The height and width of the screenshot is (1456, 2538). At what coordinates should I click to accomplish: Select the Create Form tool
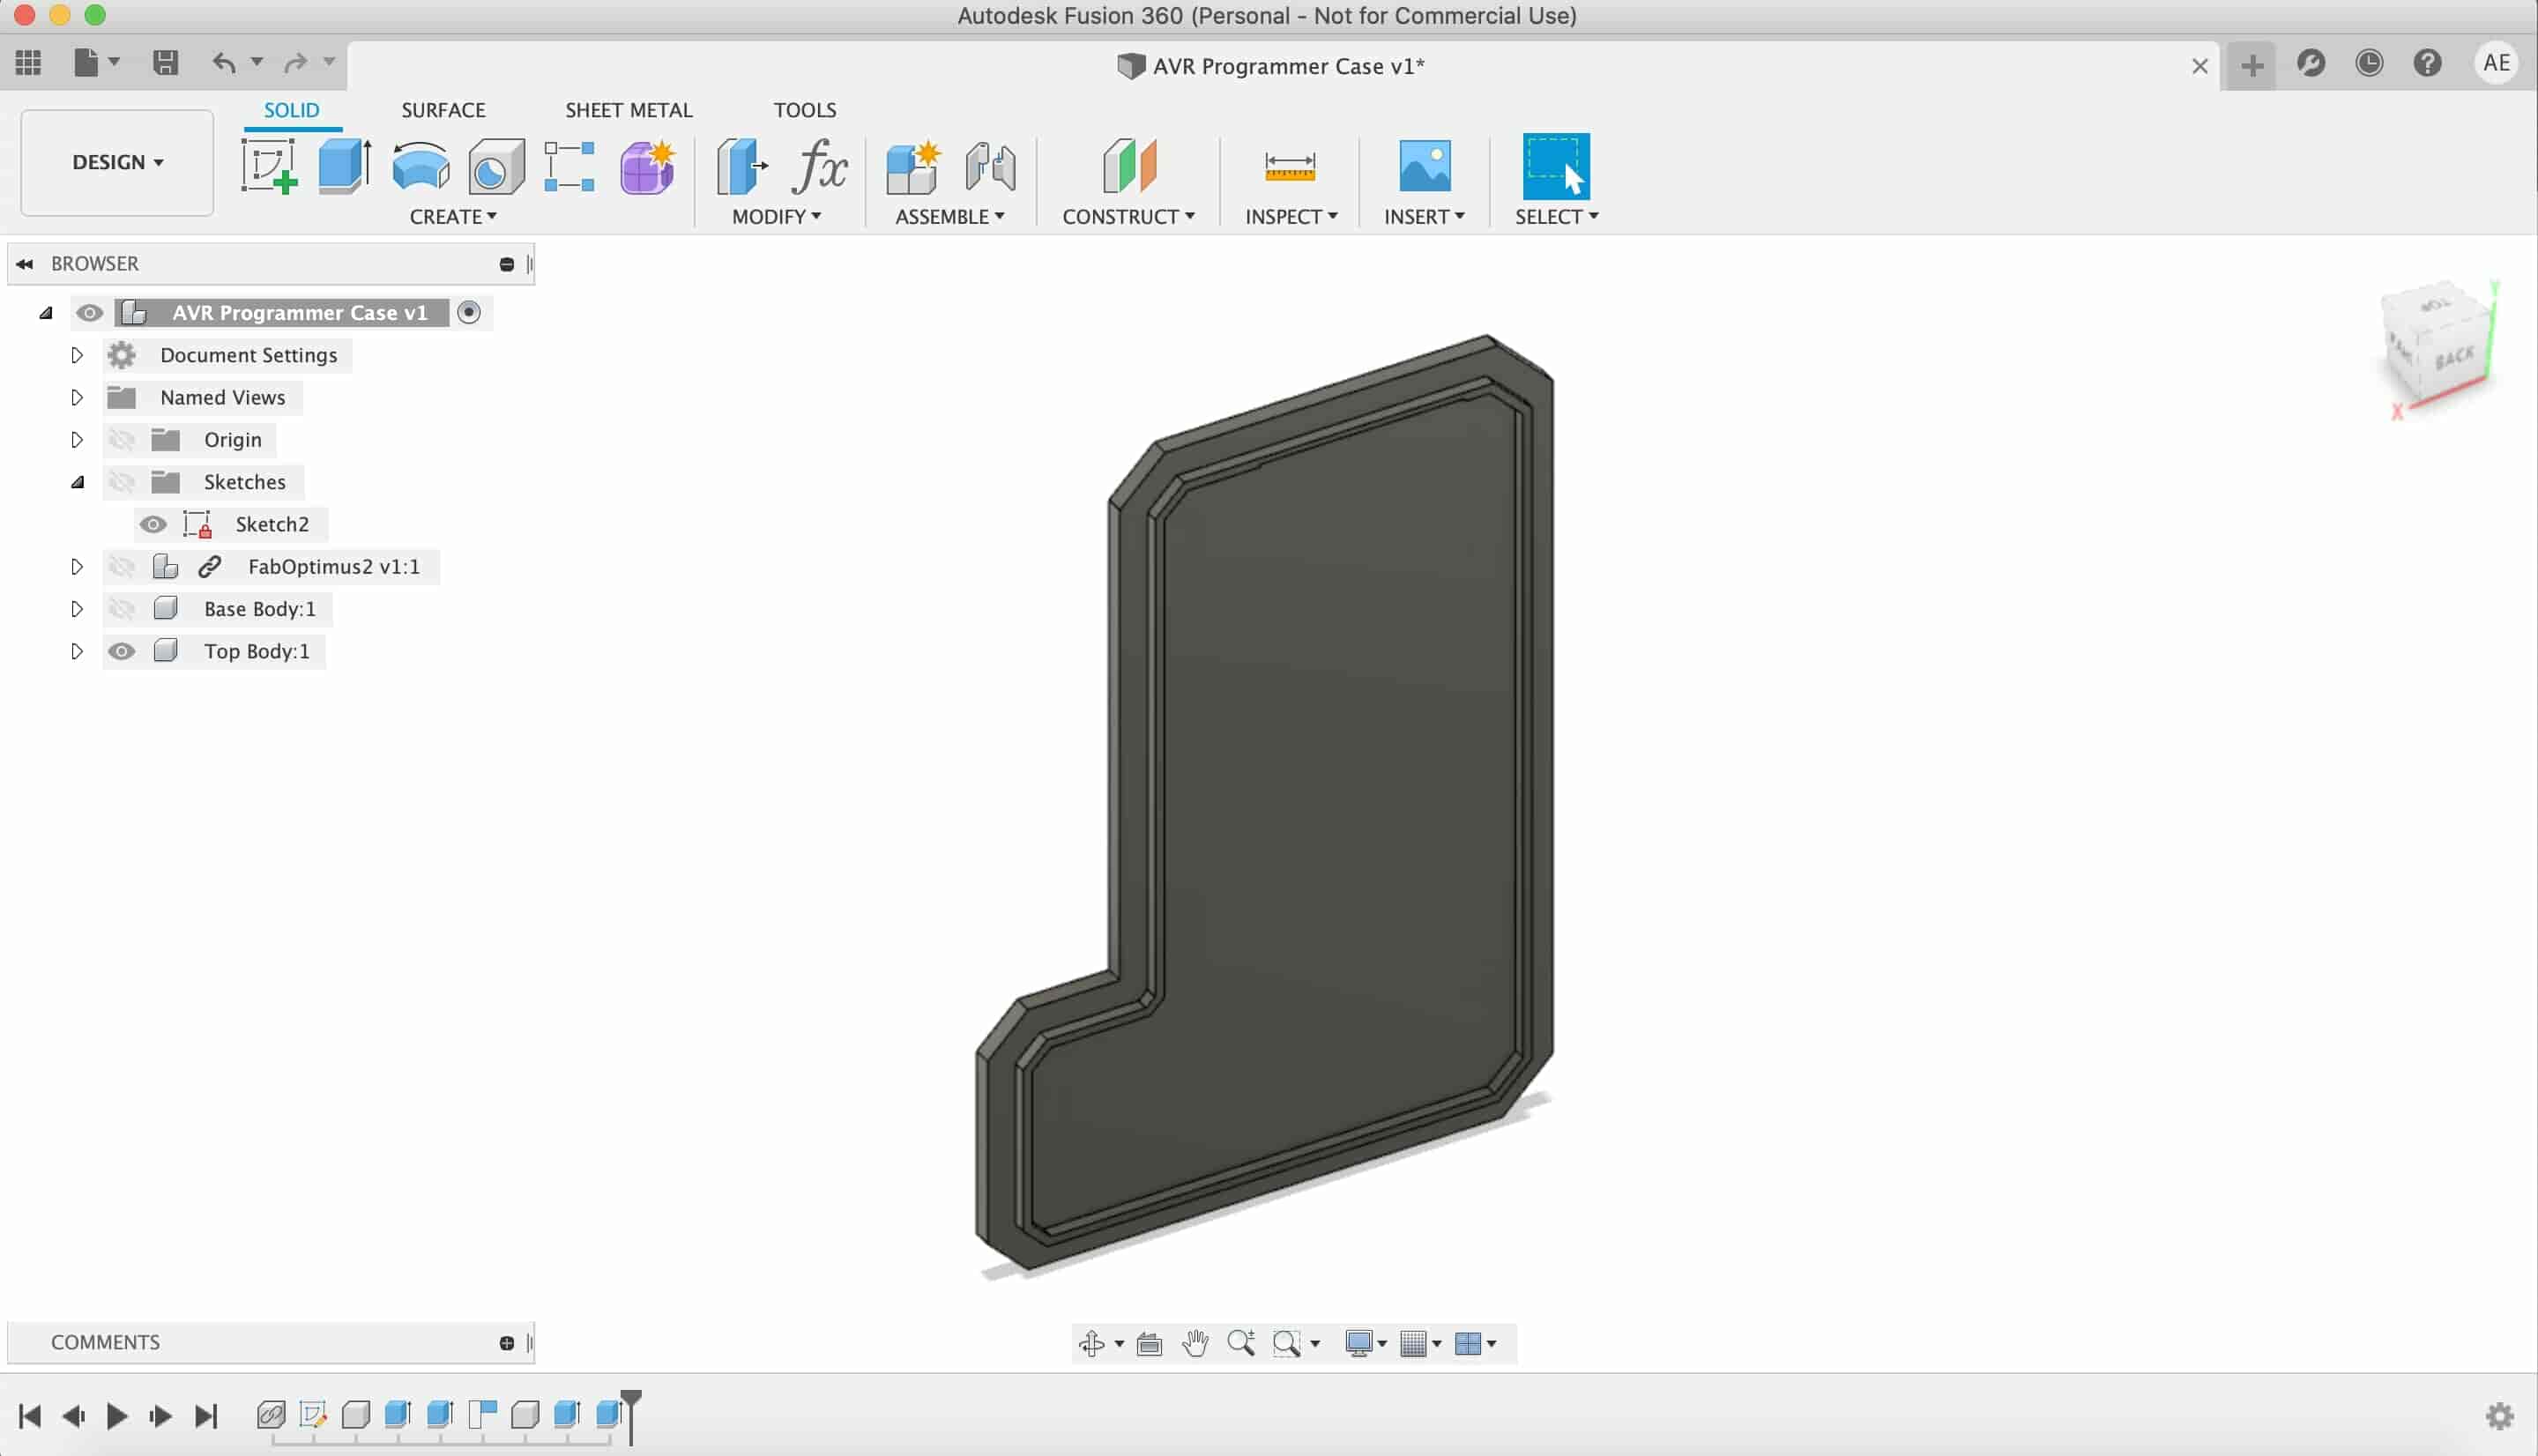(x=647, y=166)
